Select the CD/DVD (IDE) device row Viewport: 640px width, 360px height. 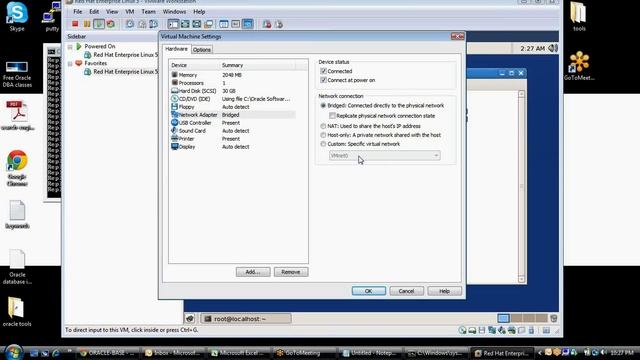click(x=233, y=99)
